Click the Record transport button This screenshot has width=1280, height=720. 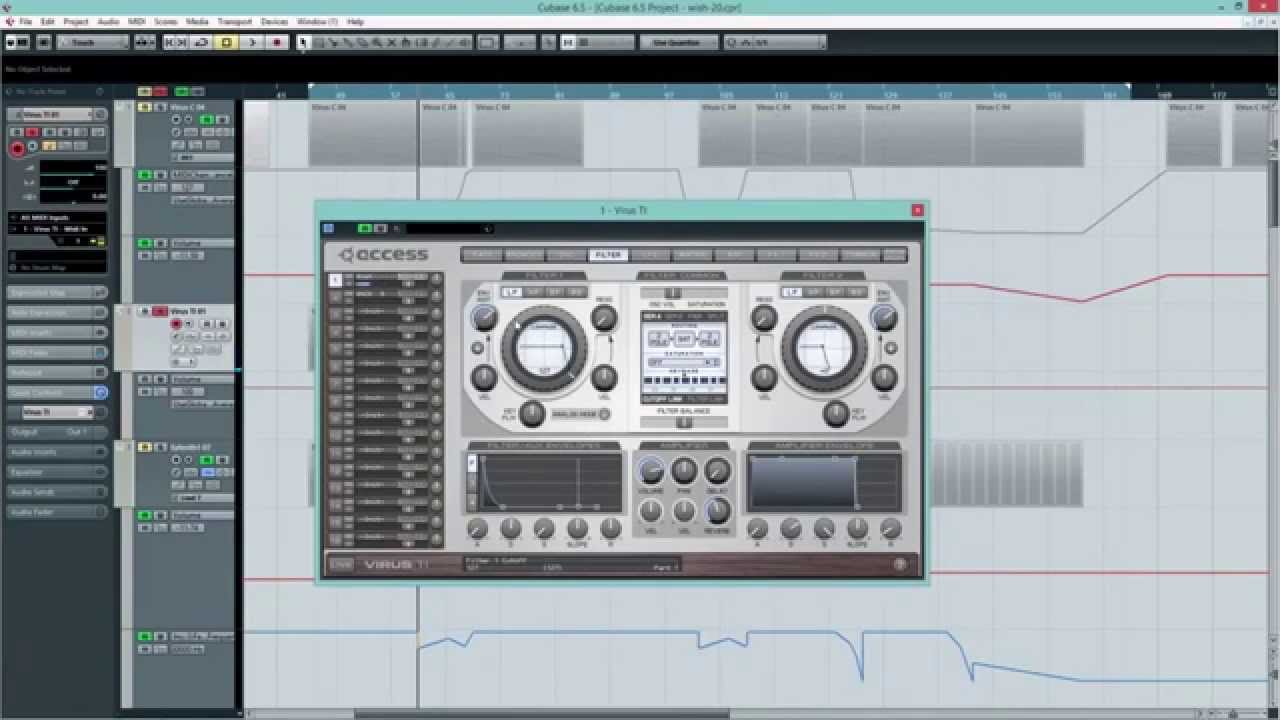point(277,42)
